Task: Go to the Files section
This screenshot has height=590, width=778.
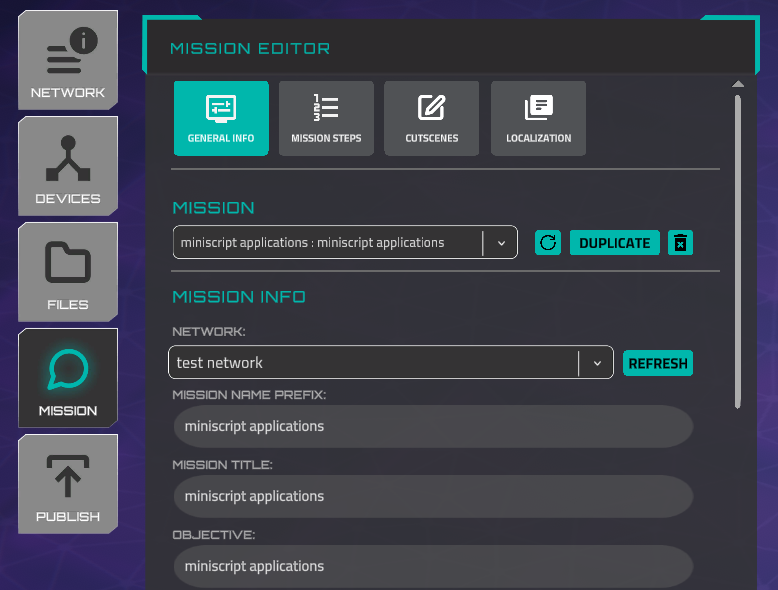Action: (x=67, y=272)
